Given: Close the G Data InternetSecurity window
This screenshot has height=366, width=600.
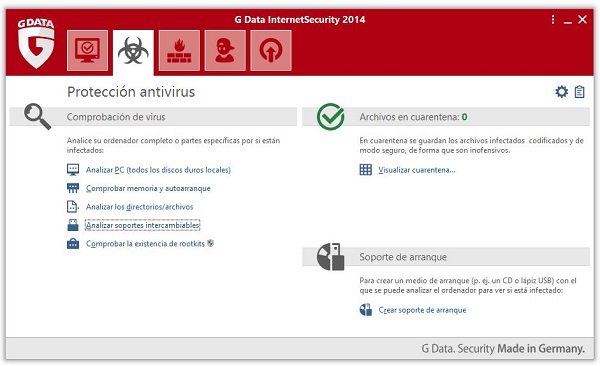Looking at the screenshot, I should (582, 20).
